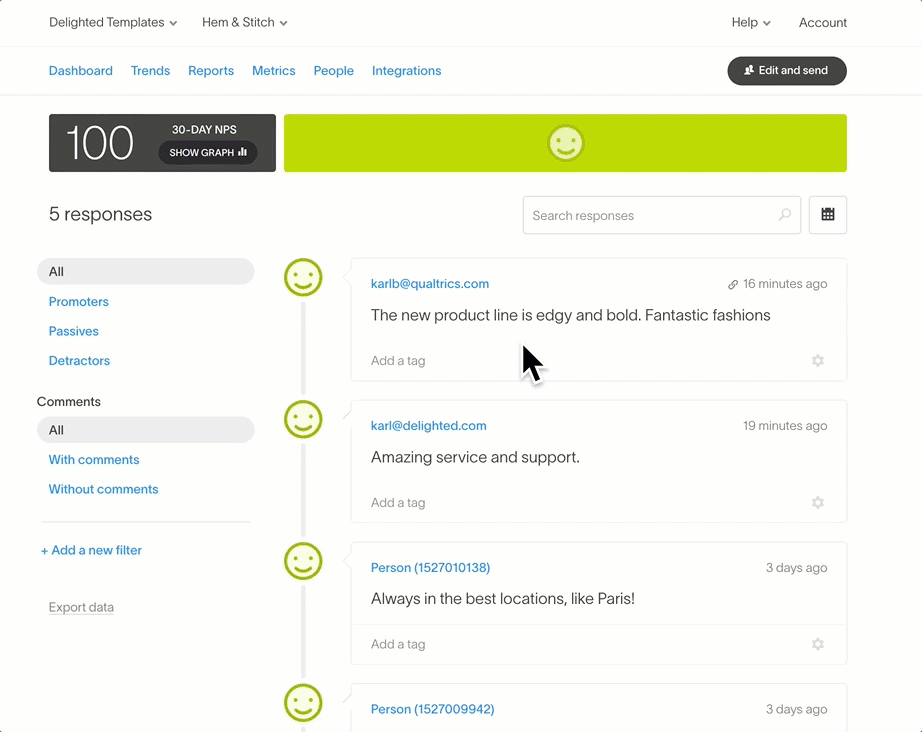The width and height of the screenshot is (922, 732).
Task: Click into the Search responses field
Action: point(650,215)
